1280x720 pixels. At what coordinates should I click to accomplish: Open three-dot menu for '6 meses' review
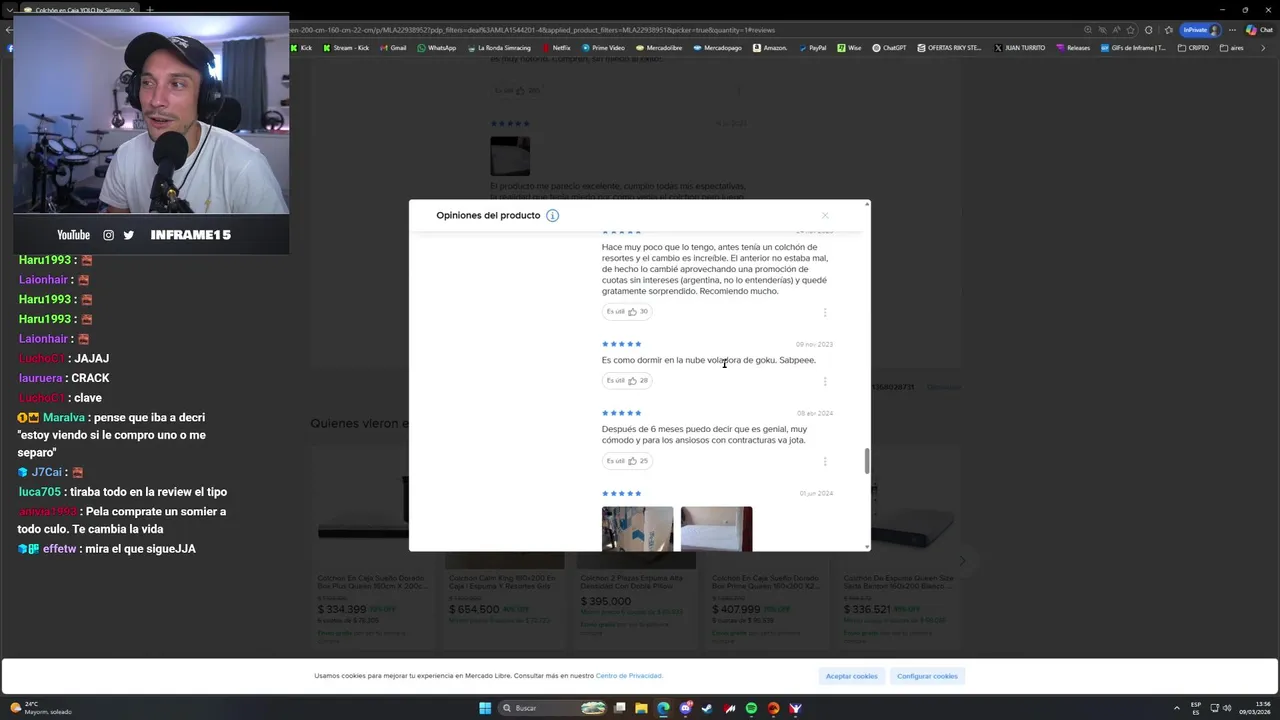coord(825,461)
